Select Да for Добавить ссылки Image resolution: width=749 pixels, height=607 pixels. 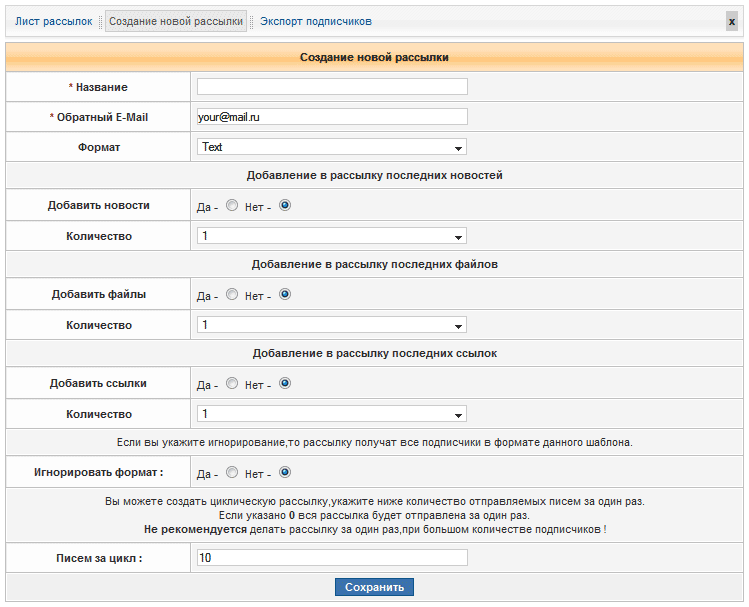point(232,384)
